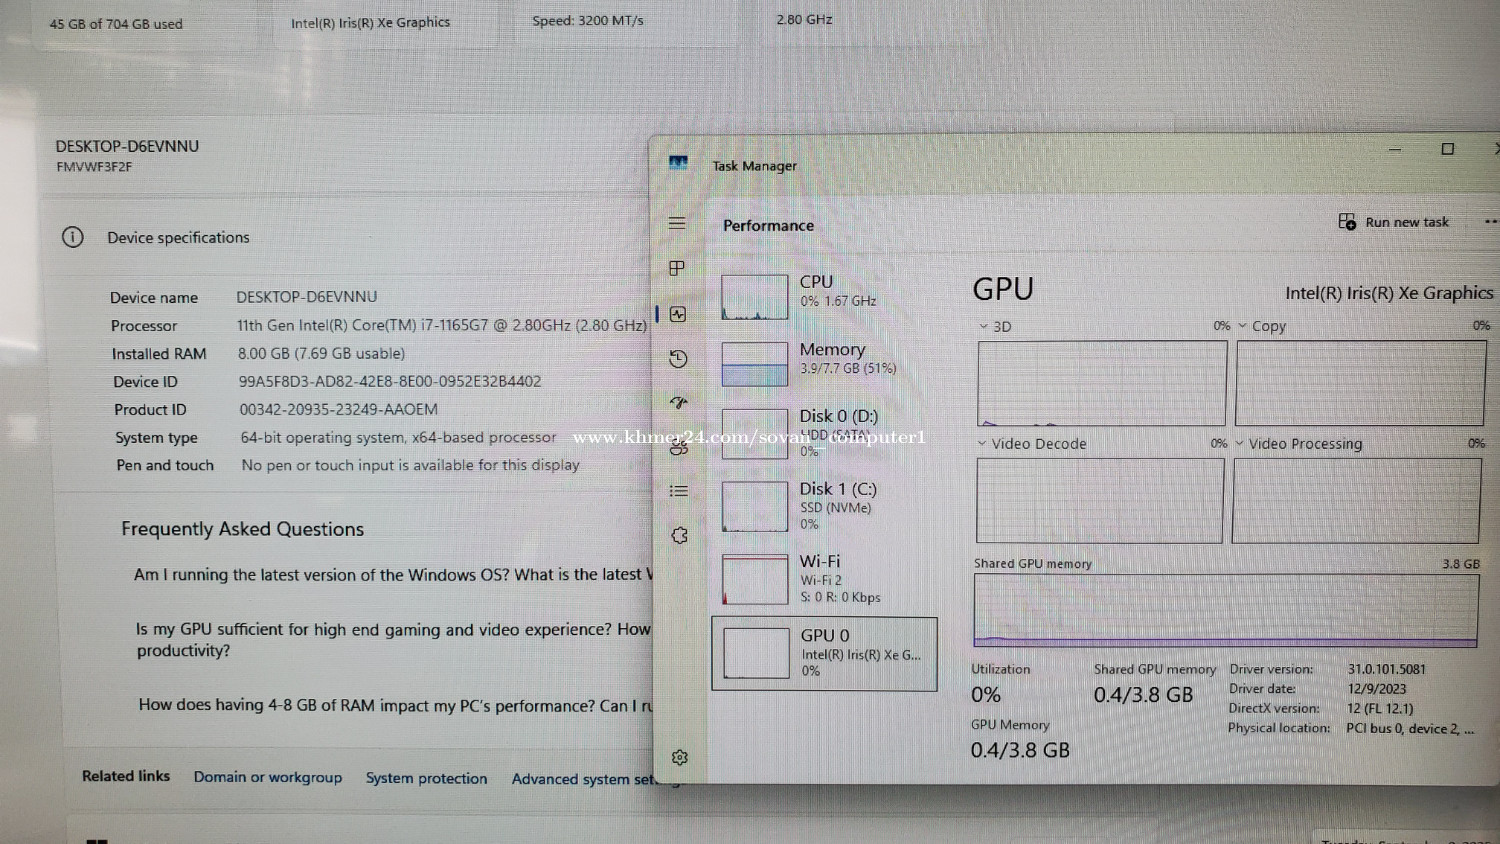The width and height of the screenshot is (1500, 844).
Task: Click the Shared GPU memory graph
Action: coord(1225,610)
